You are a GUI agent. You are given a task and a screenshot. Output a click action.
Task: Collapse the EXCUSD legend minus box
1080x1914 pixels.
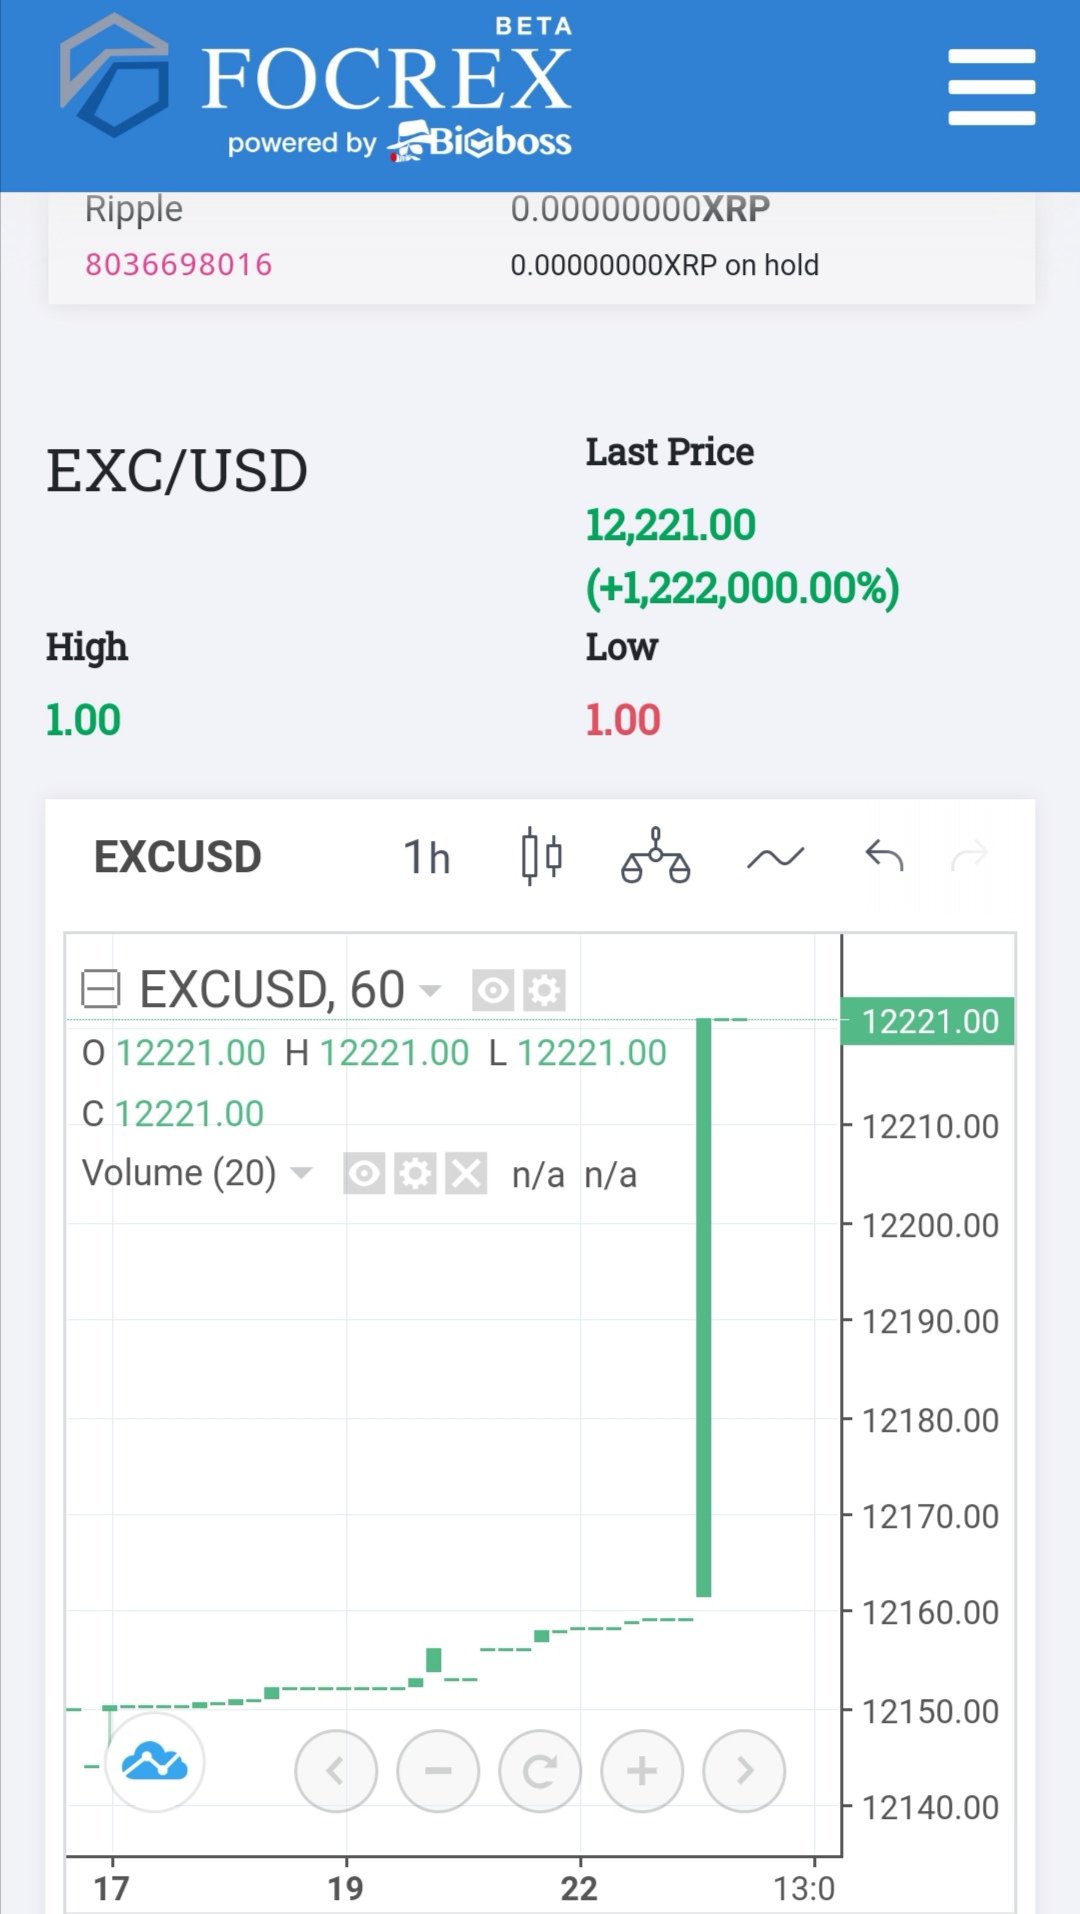click(100, 989)
